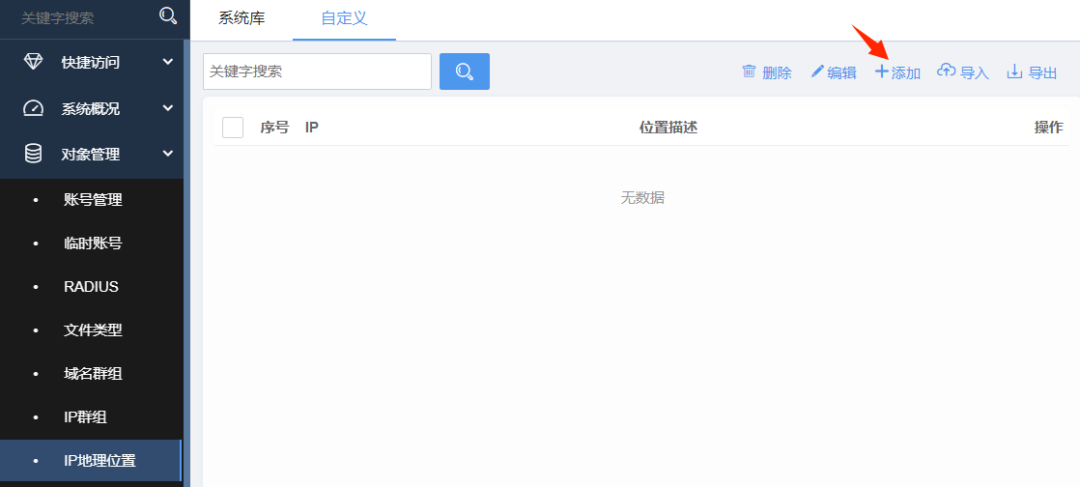
Task: Open RADIUS in the sidebar
Action: click(91, 287)
